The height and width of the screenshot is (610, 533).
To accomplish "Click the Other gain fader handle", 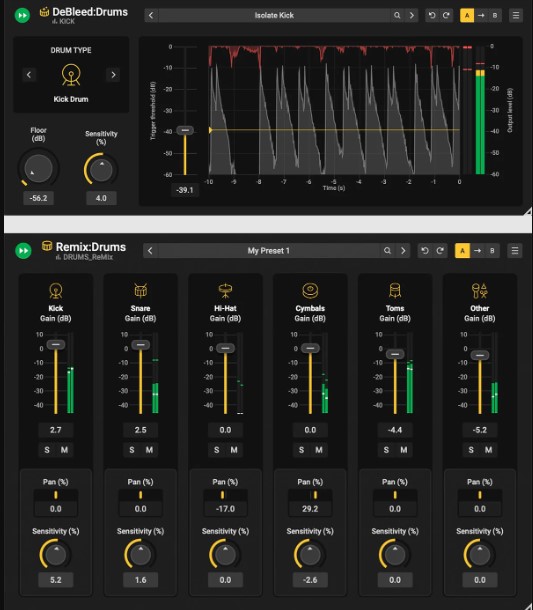I will (480, 355).
